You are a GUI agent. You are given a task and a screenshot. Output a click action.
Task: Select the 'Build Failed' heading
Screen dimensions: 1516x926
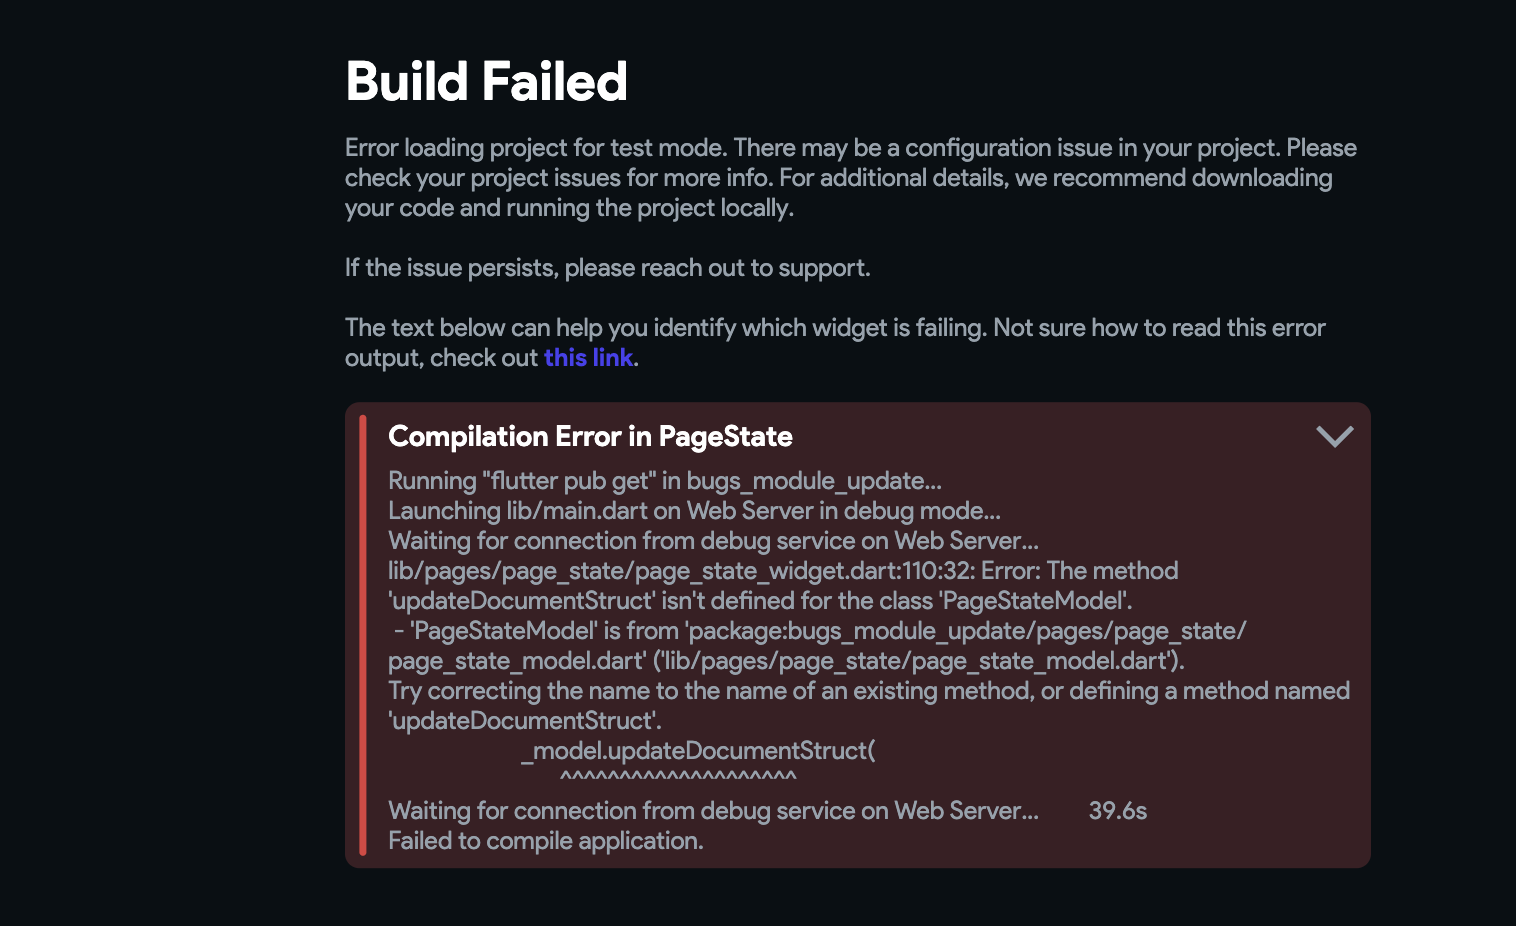tap(486, 81)
